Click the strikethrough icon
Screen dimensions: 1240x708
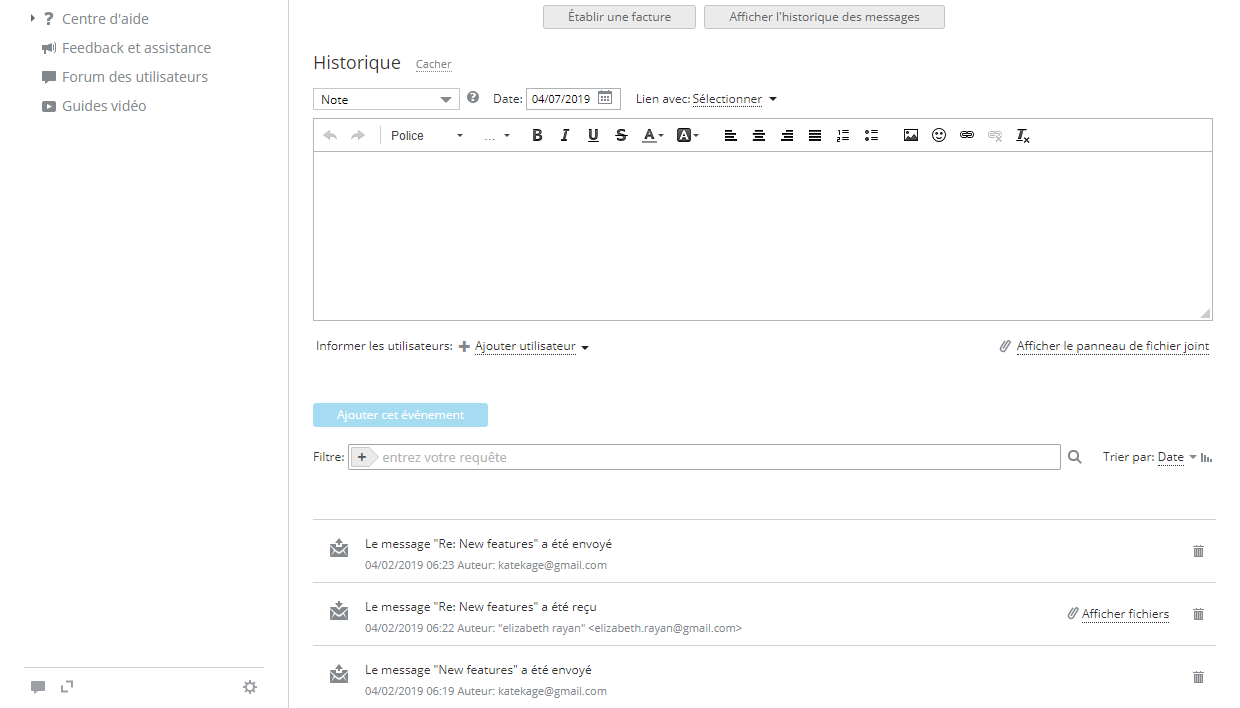(x=621, y=136)
